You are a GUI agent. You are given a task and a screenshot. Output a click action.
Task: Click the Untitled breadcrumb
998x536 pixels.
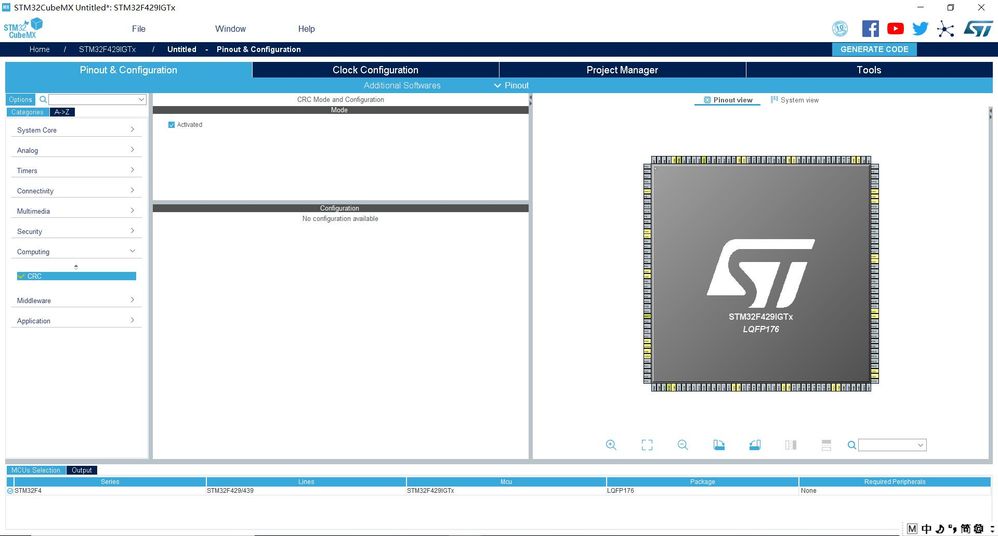click(x=181, y=49)
